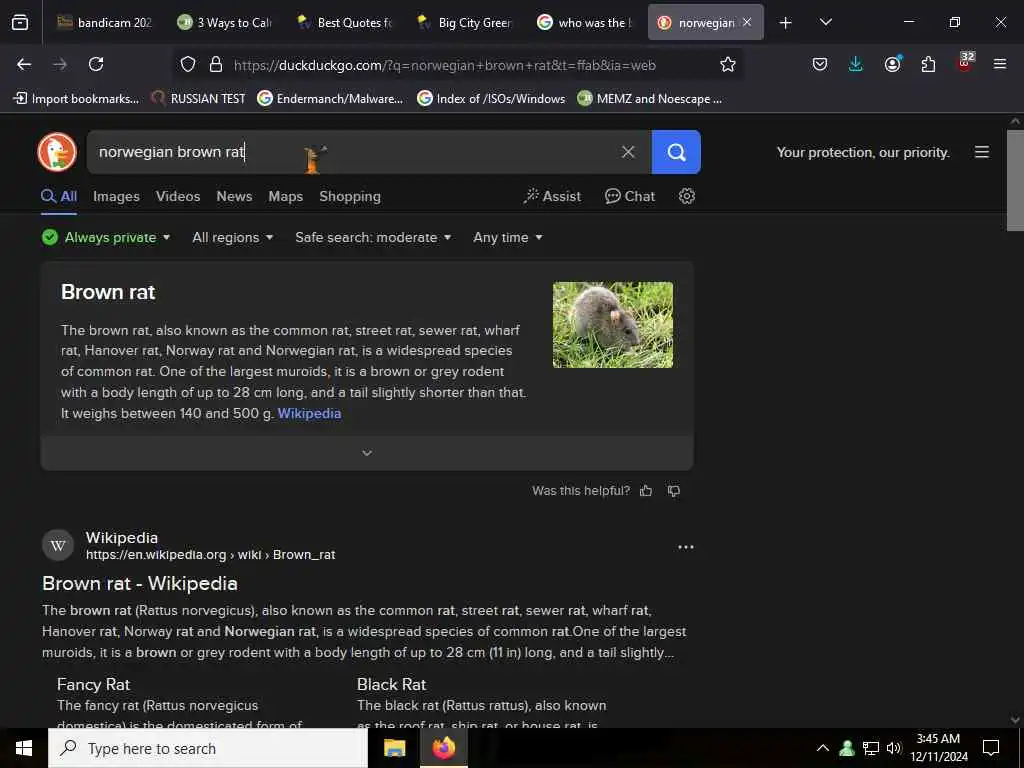
Task: Click the DuckDuckGo logo
Action: pyautogui.click(x=57, y=152)
